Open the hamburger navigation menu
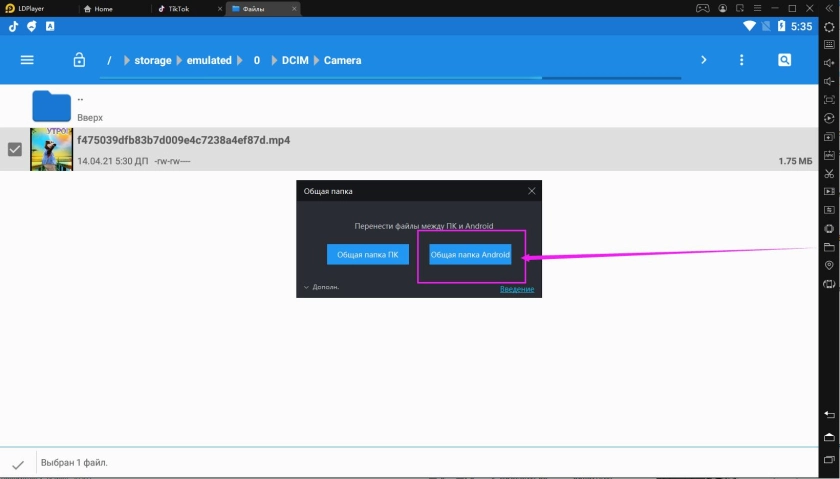The image size is (840, 479). click(x=27, y=60)
